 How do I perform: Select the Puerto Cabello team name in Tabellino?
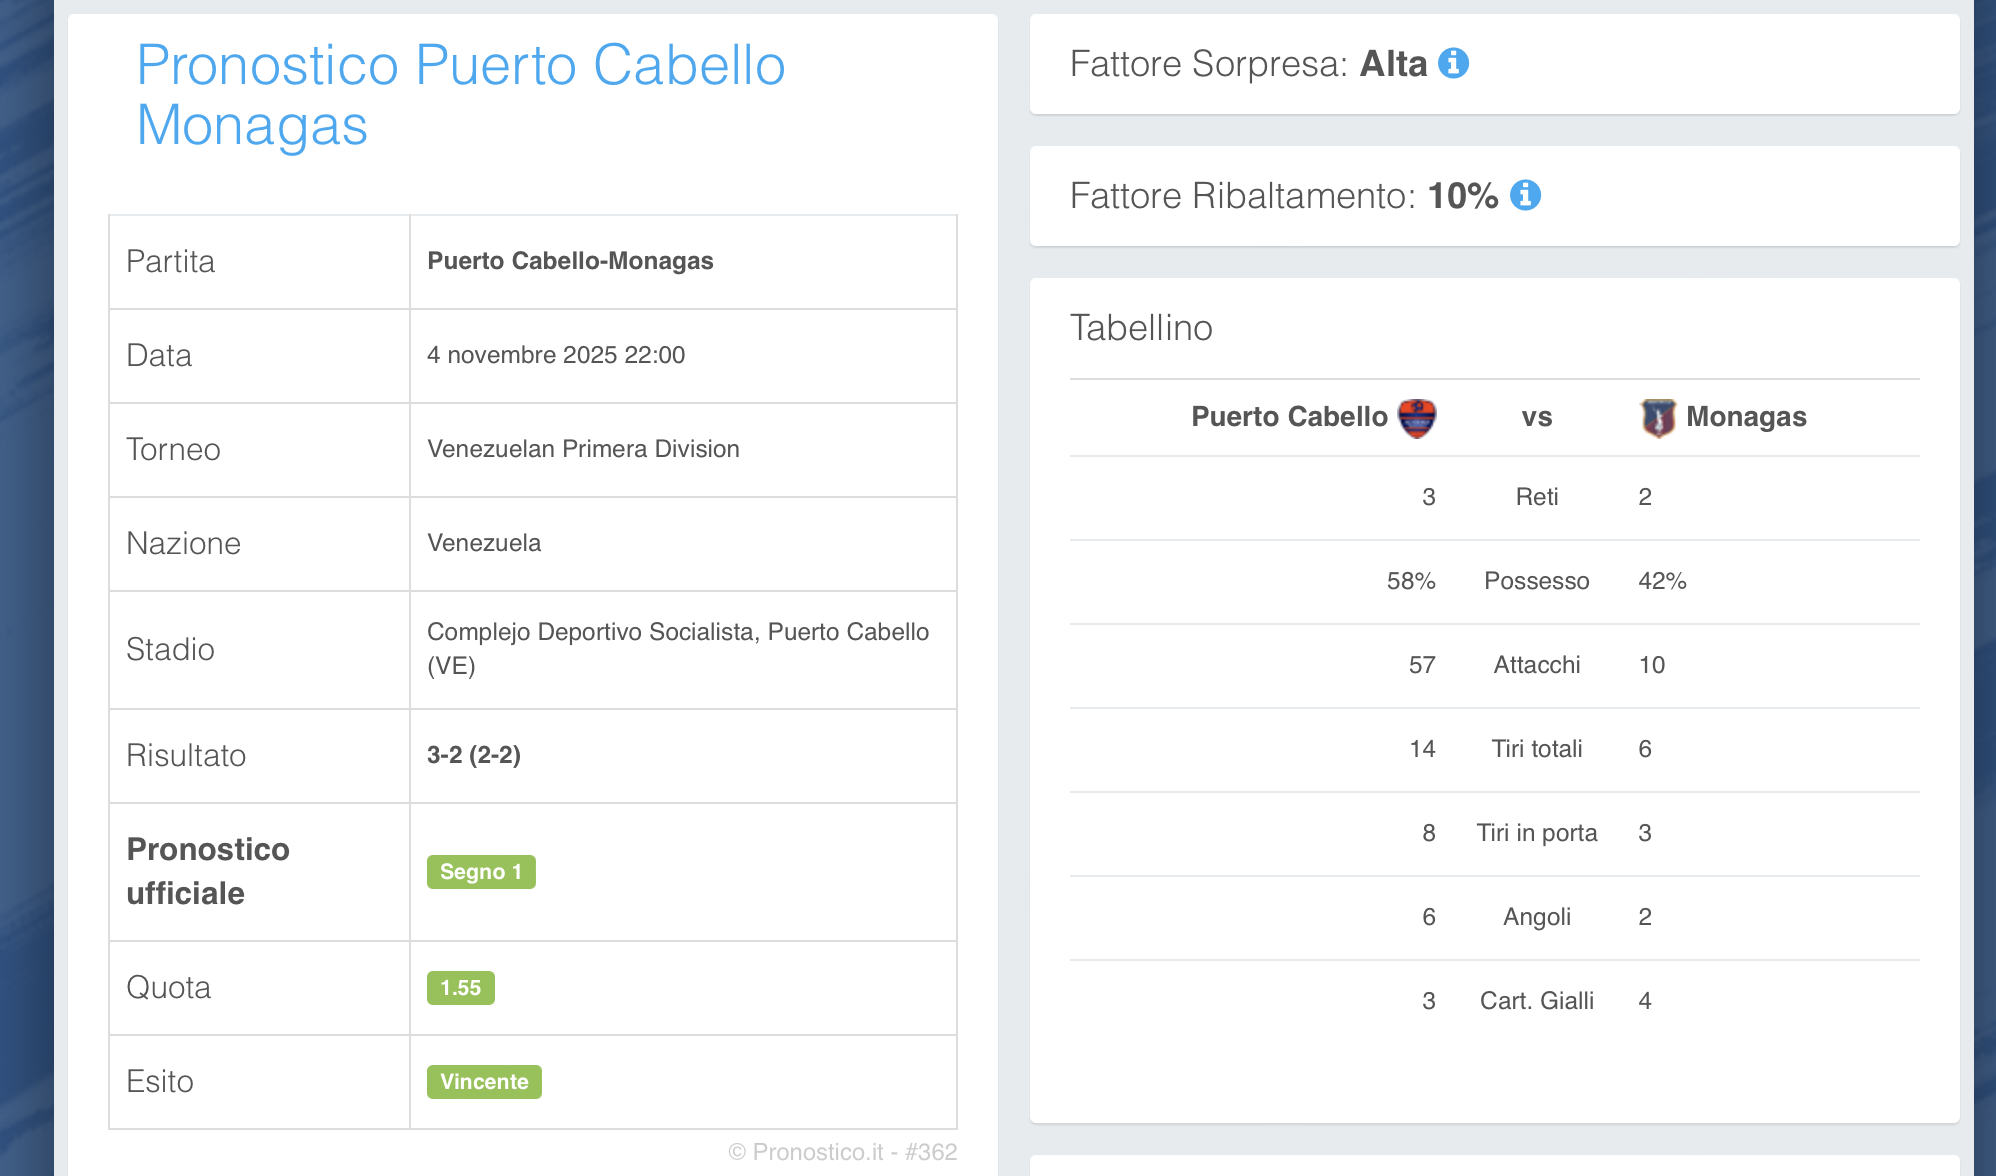pos(1289,417)
